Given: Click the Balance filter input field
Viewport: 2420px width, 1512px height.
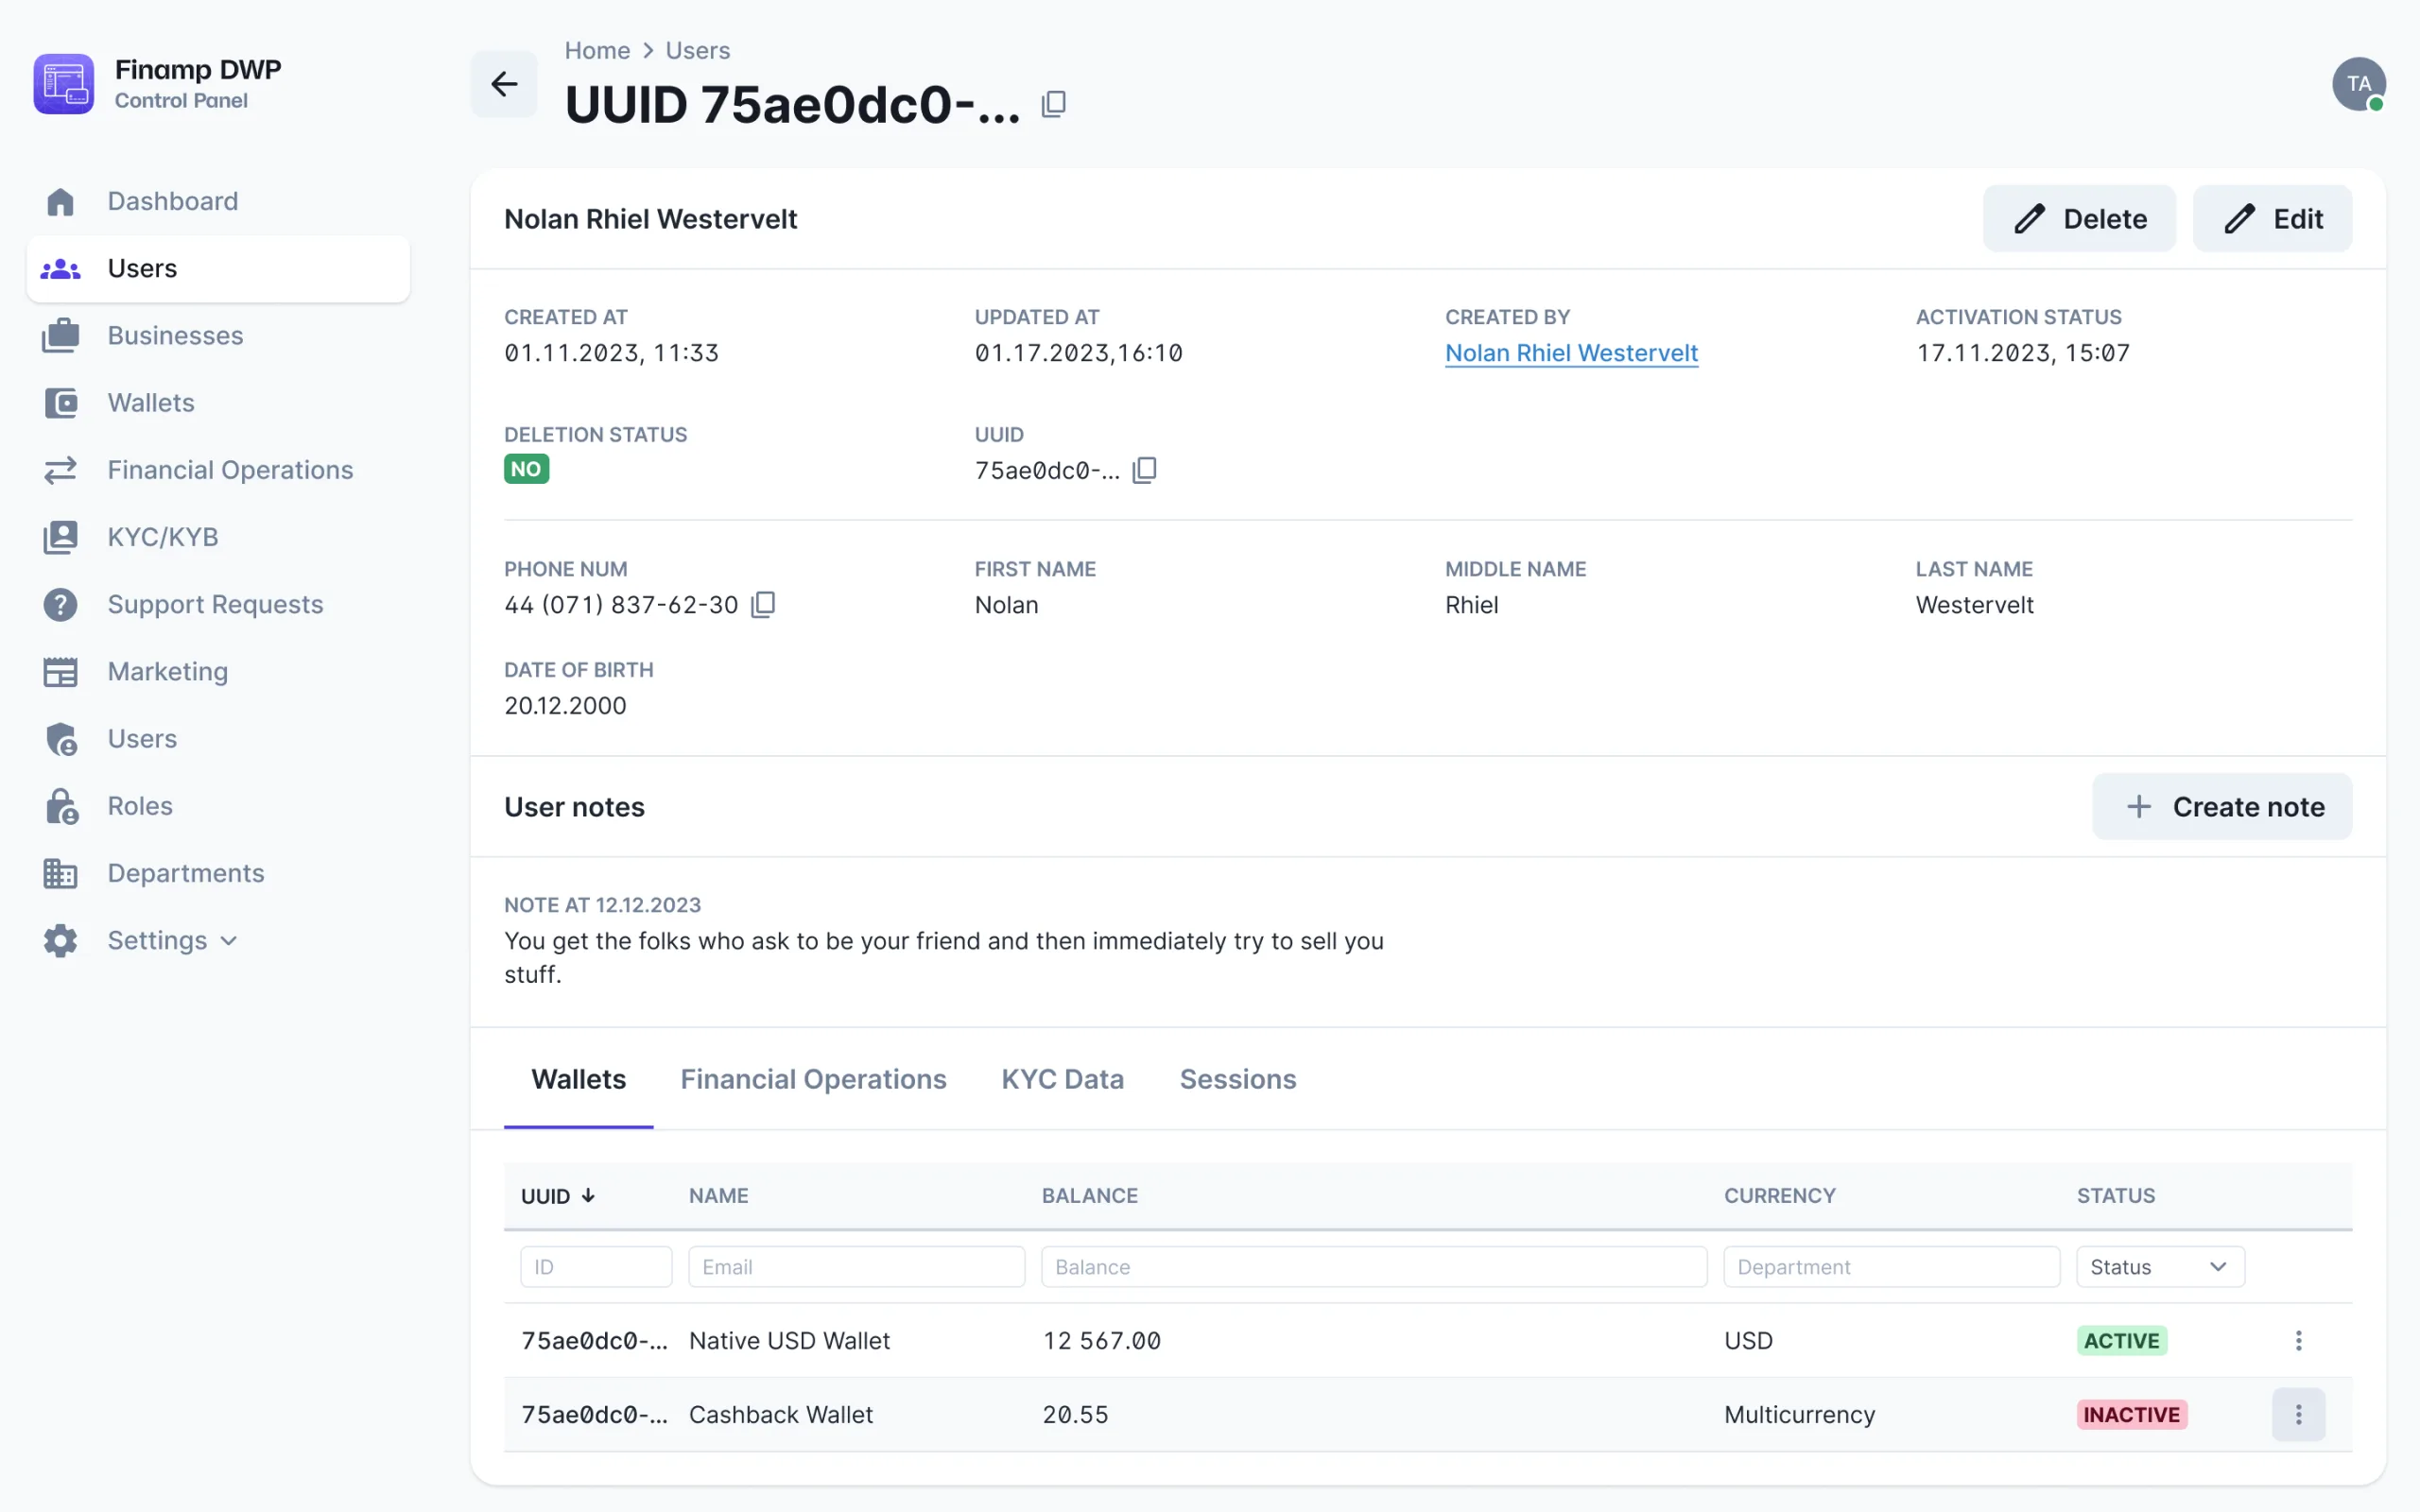Looking at the screenshot, I should click(x=1374, y=1267).
